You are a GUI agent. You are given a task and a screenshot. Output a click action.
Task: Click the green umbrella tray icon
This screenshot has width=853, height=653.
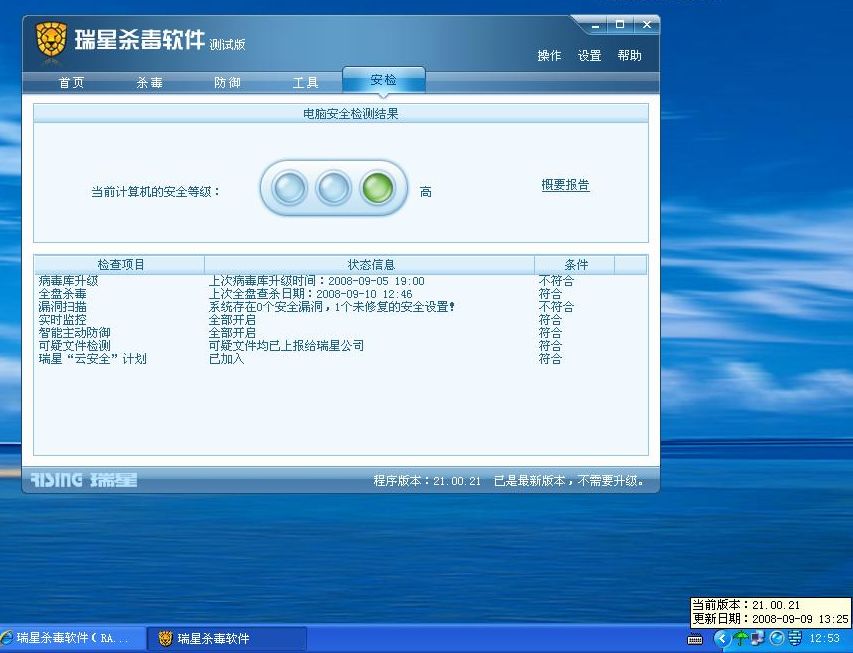740,637
